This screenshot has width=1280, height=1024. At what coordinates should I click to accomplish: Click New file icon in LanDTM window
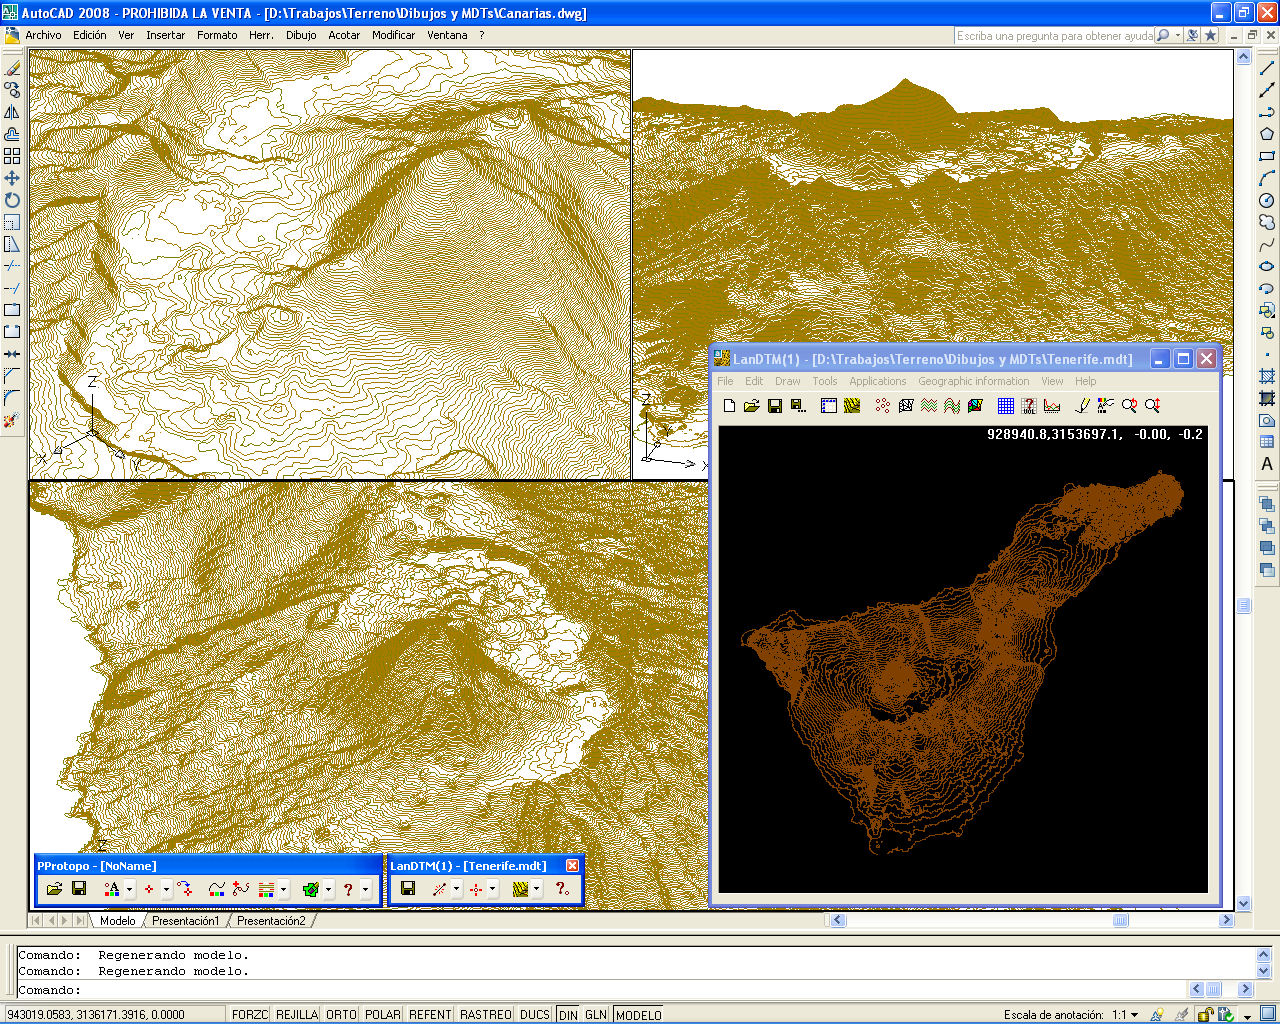(x=729, y=405)
